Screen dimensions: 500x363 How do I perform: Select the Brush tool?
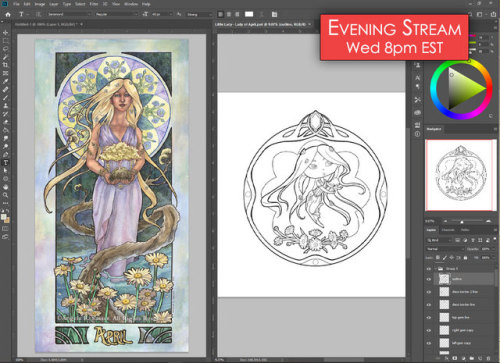coord(5,97)
